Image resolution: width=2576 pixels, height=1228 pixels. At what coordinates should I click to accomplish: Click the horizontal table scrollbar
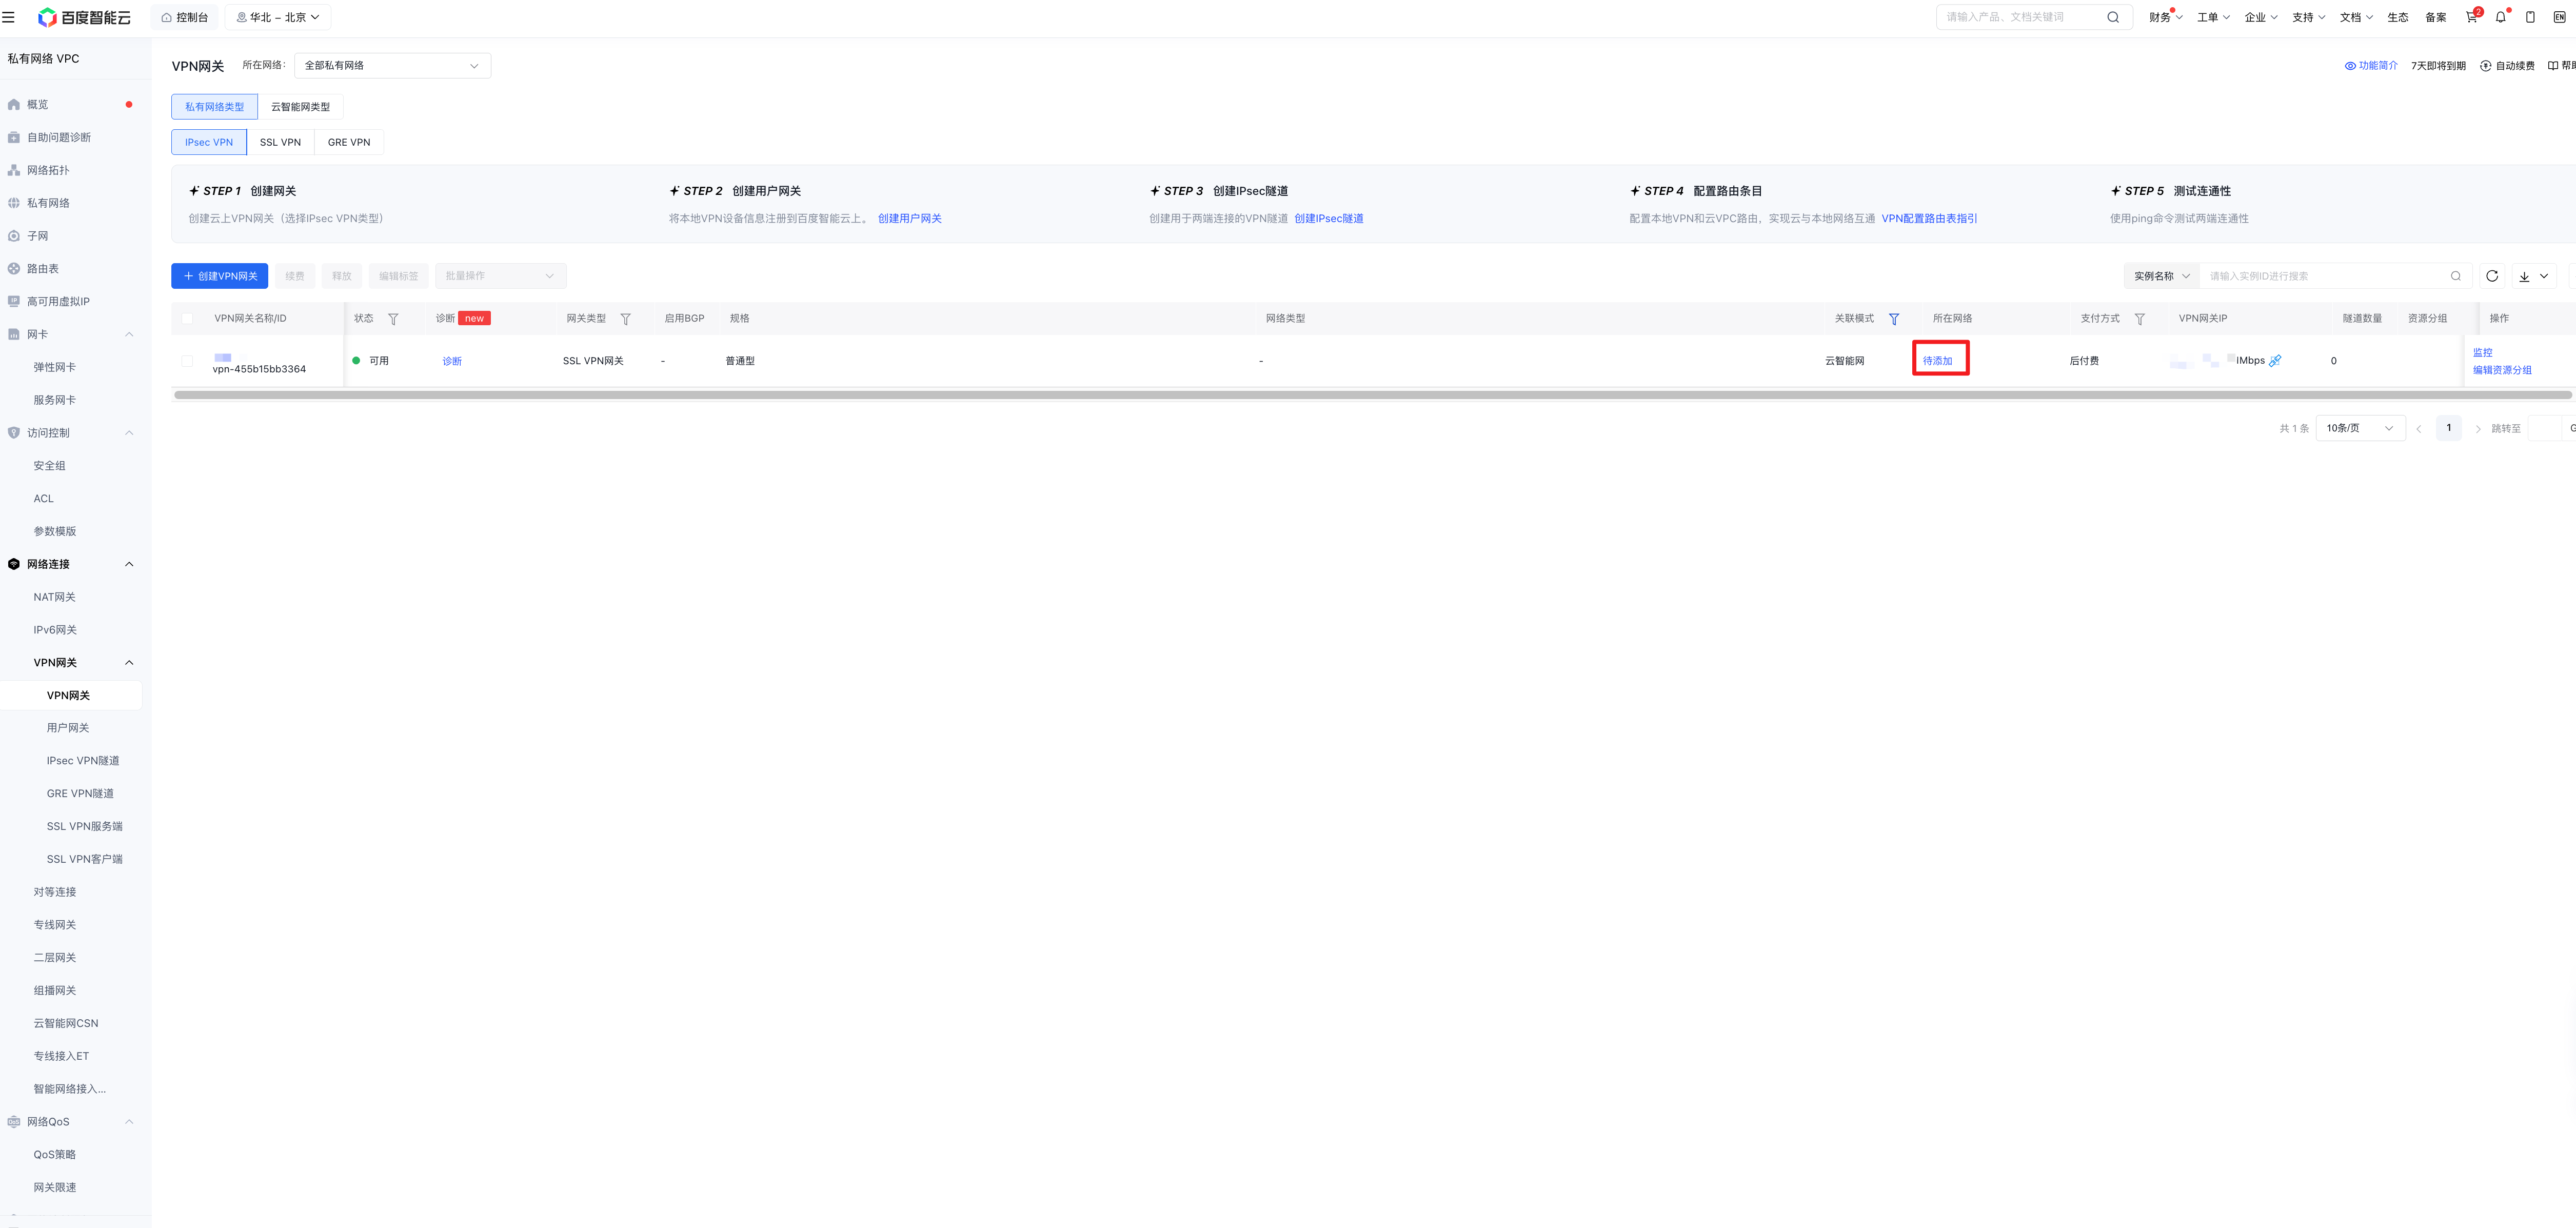coord(1372,395)
